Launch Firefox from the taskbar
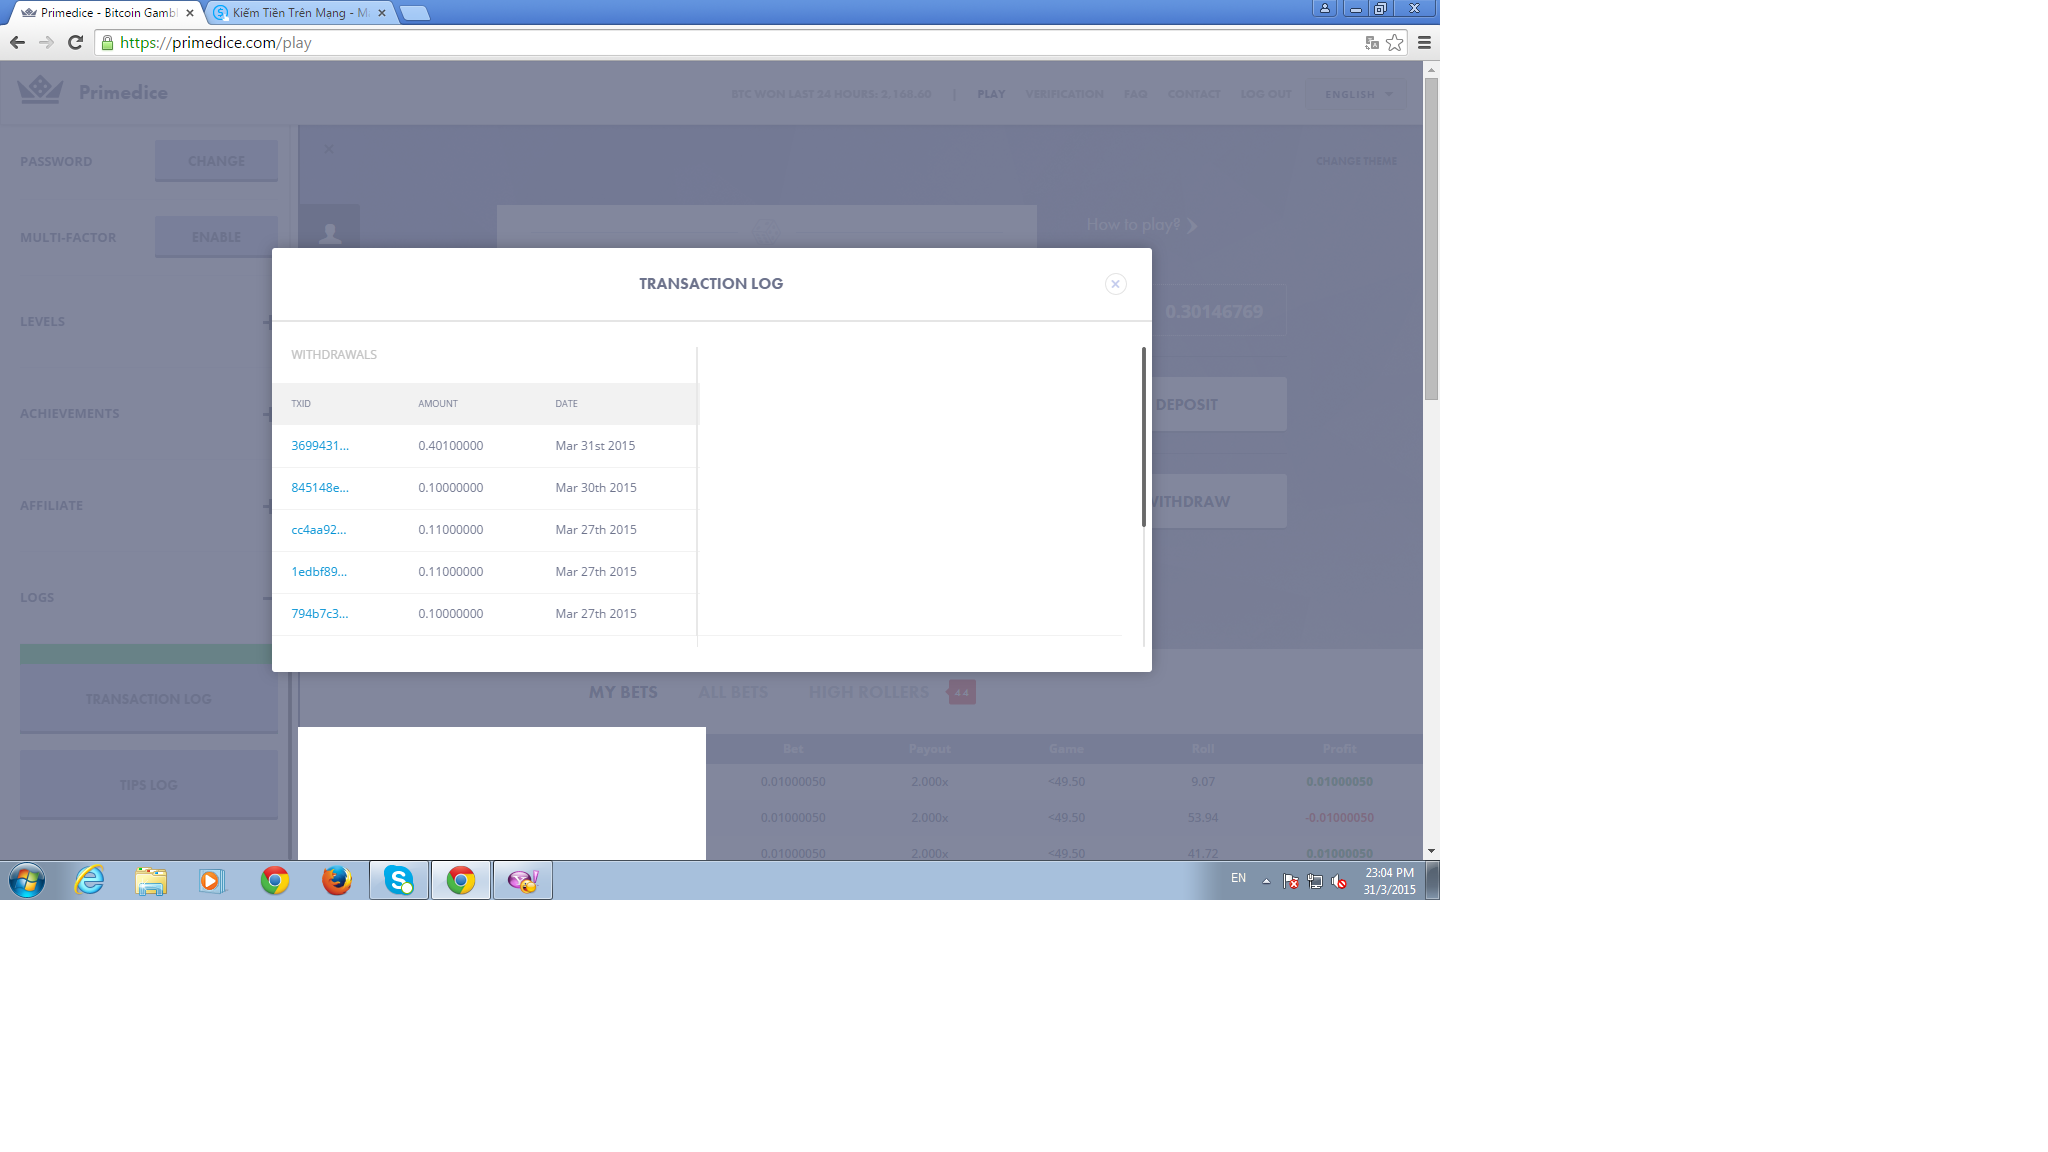2048x1152 pixels. click(x=336, y=880)
